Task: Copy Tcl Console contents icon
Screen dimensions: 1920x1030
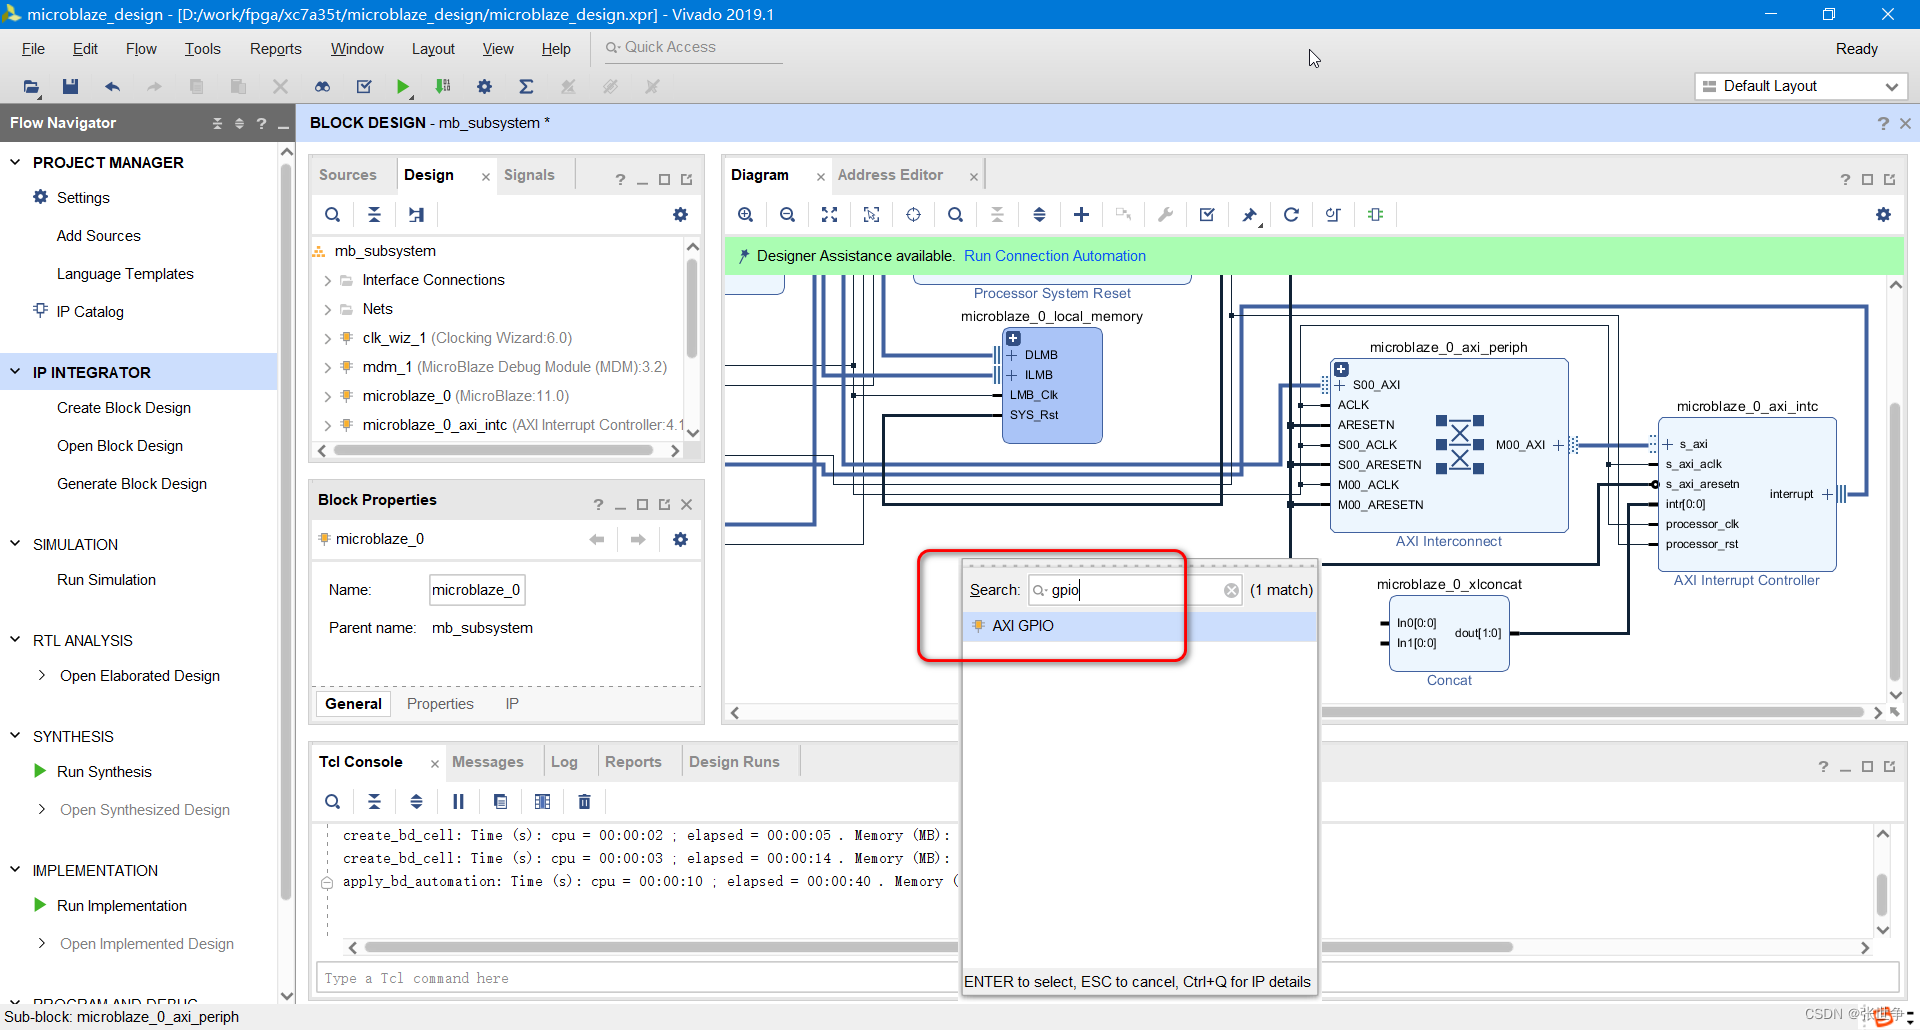Action: [500, 801]
